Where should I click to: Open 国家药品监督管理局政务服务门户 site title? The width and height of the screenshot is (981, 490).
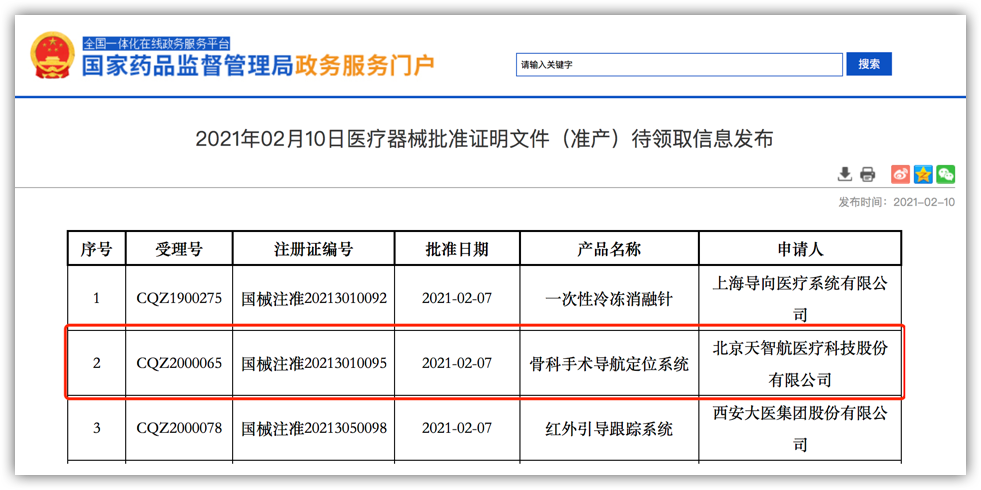tap(258, 66)
